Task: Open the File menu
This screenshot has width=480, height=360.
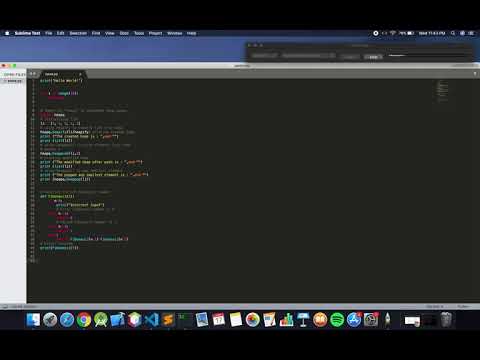Action: pyautogui.click(x=49, y=33)
